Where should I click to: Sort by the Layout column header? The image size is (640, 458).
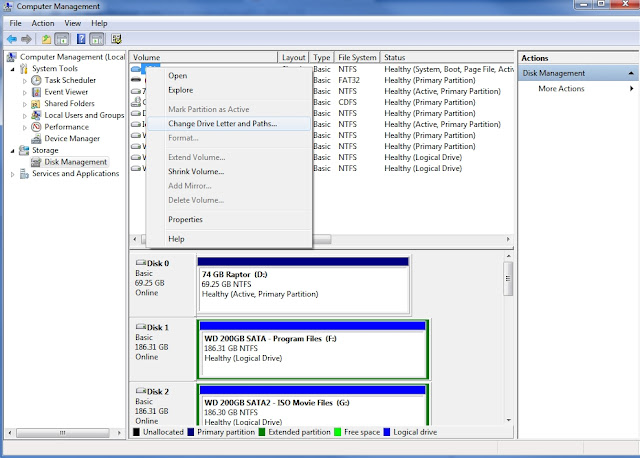(293, 57)
